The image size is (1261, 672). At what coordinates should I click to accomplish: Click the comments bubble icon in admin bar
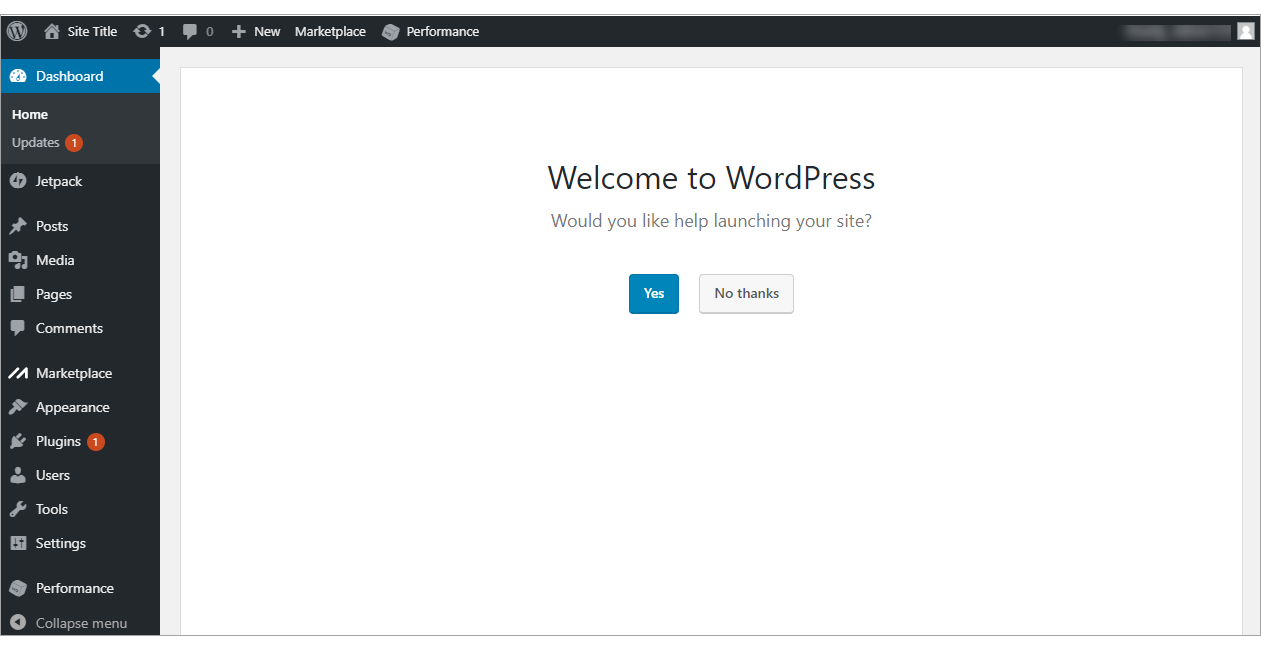coord(190,31)
